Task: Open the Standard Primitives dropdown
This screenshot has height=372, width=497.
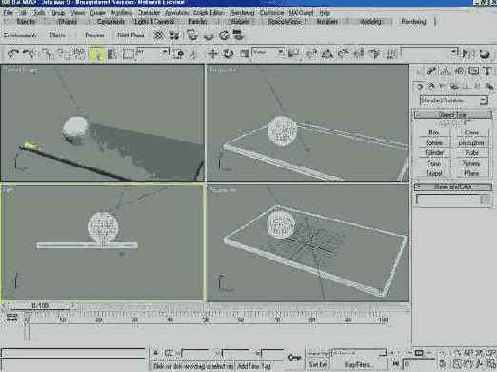Action: coord(454,100)
